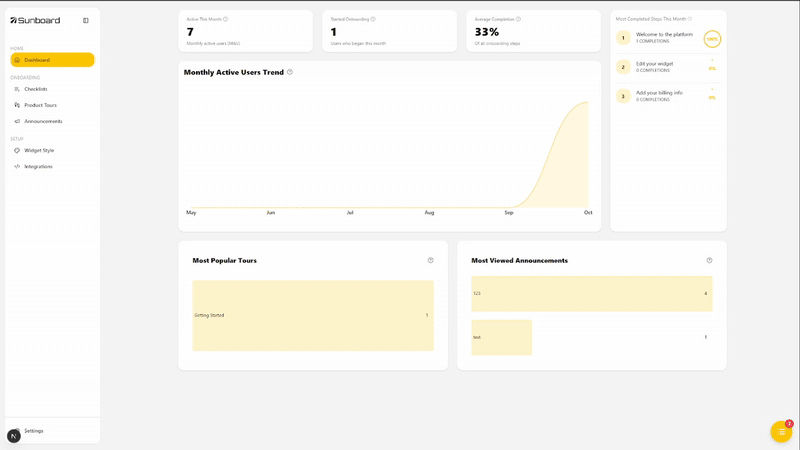The width and height of the screenshot is (800, 450).
Task: Collapse the sidebar using the panel icon
Action: coord(86,20)
